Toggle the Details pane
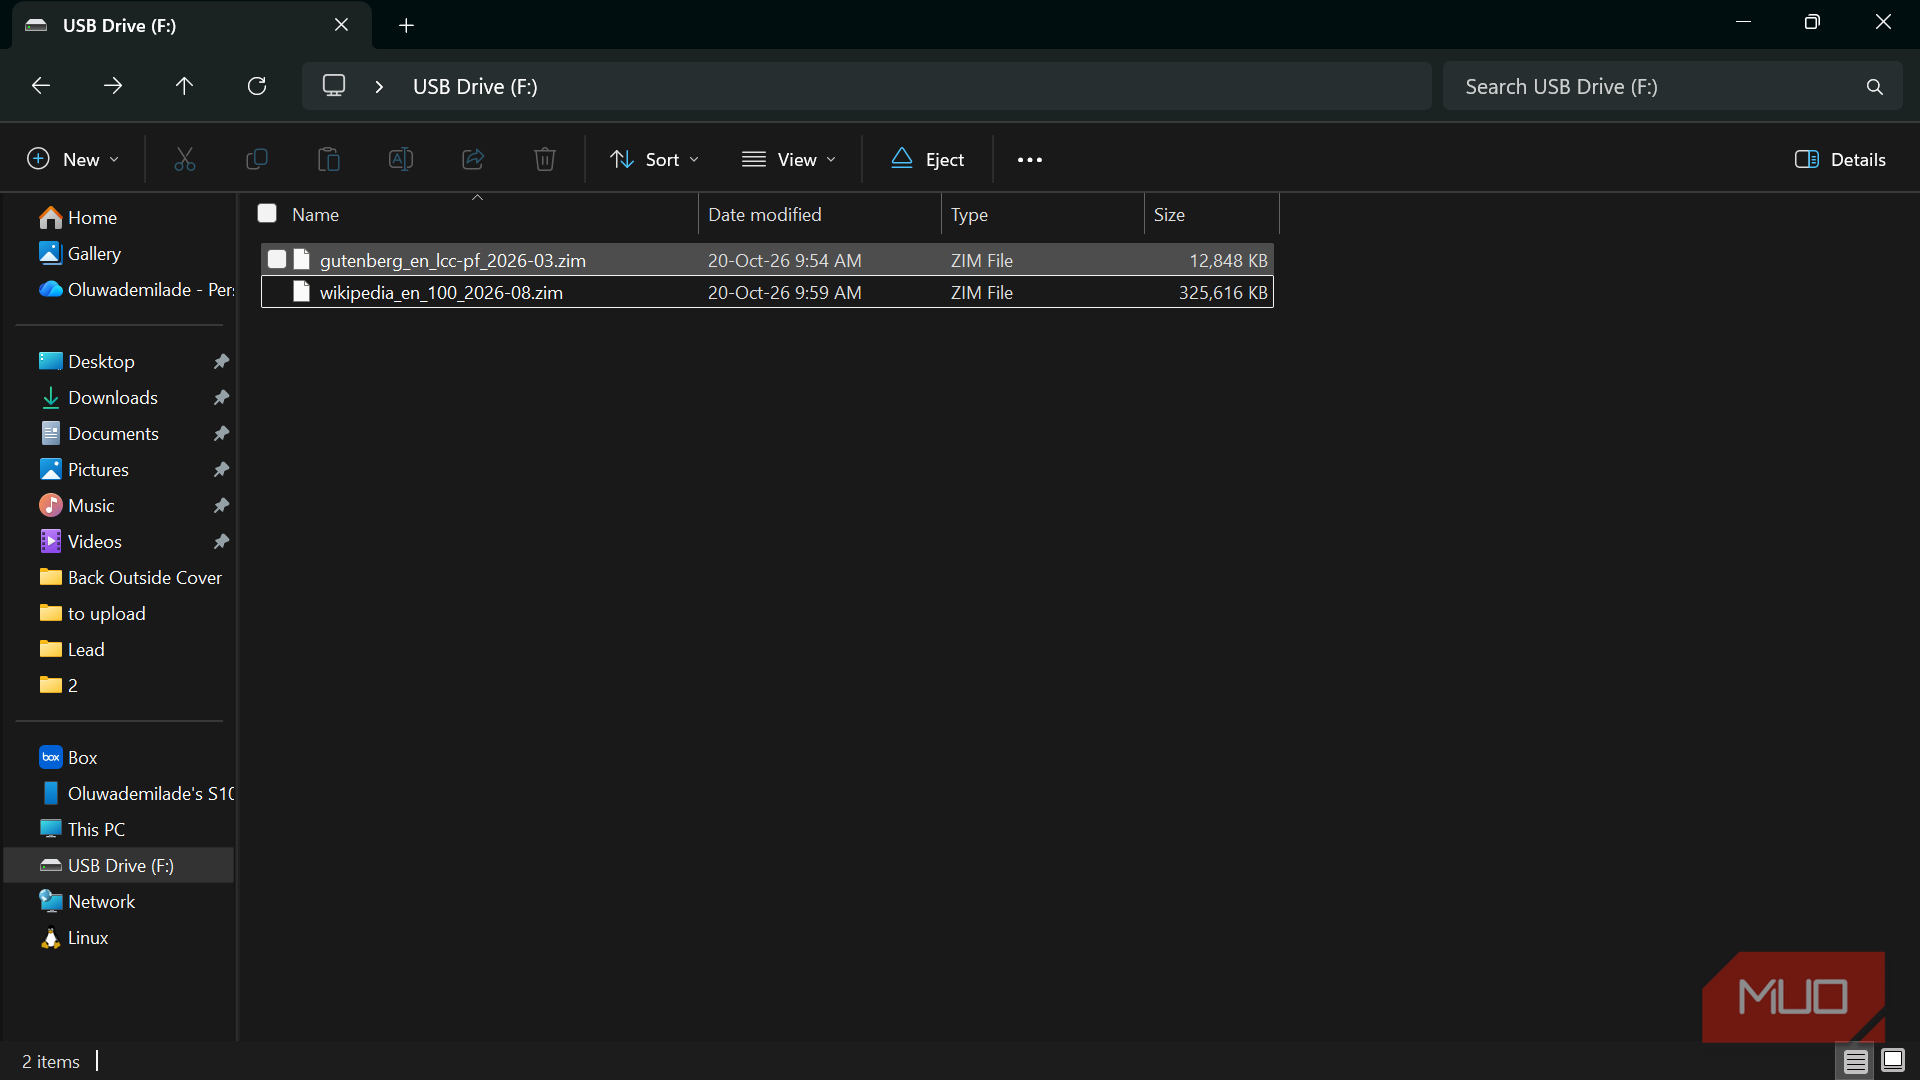The width and height of the screenshot is (1920, 1080). point(1841,159)
